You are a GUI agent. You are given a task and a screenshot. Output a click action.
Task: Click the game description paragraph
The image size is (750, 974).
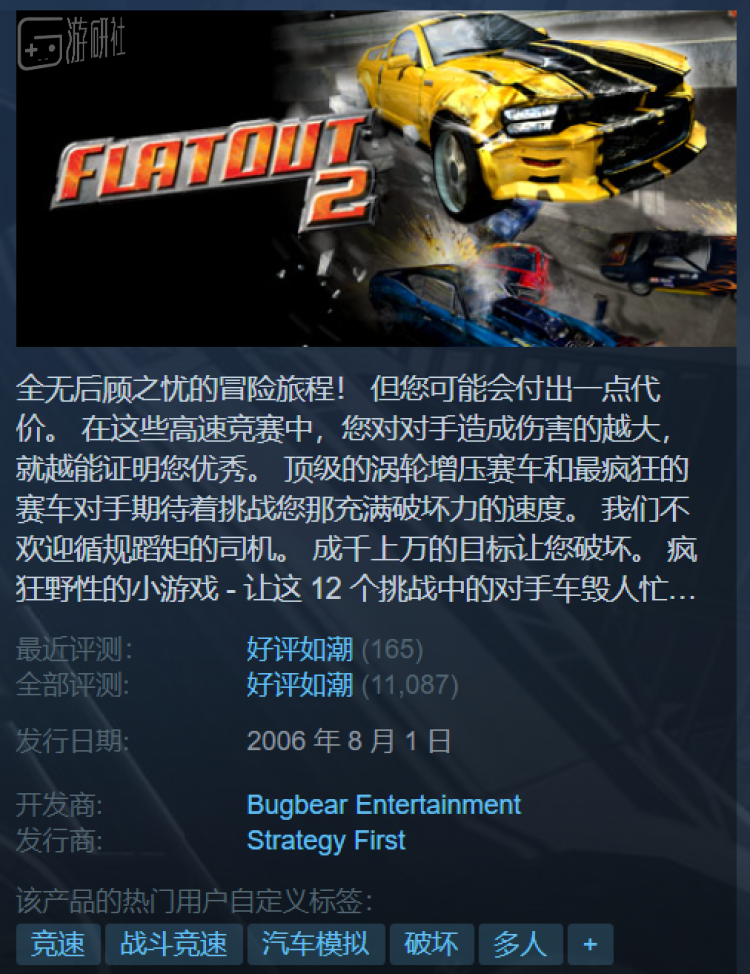357,489
